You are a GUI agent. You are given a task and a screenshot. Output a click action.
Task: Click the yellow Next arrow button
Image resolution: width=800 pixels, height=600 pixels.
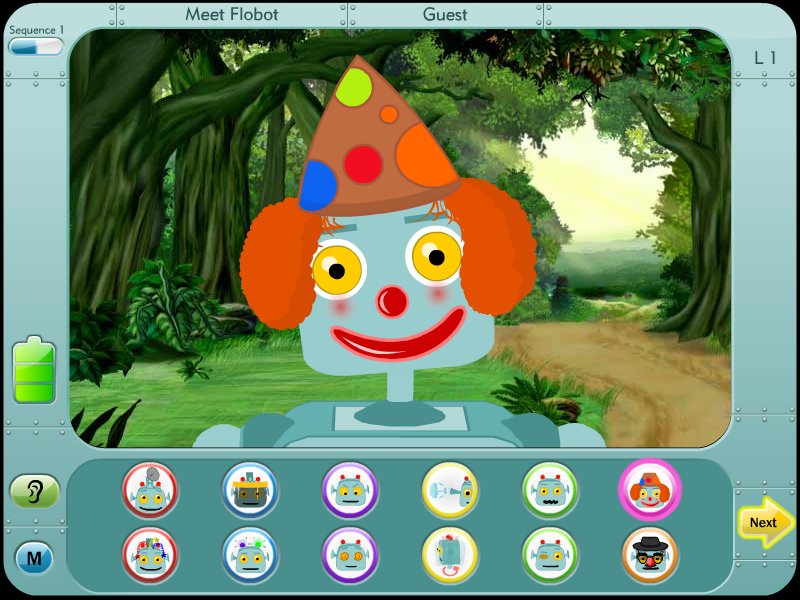pos(765,522)
